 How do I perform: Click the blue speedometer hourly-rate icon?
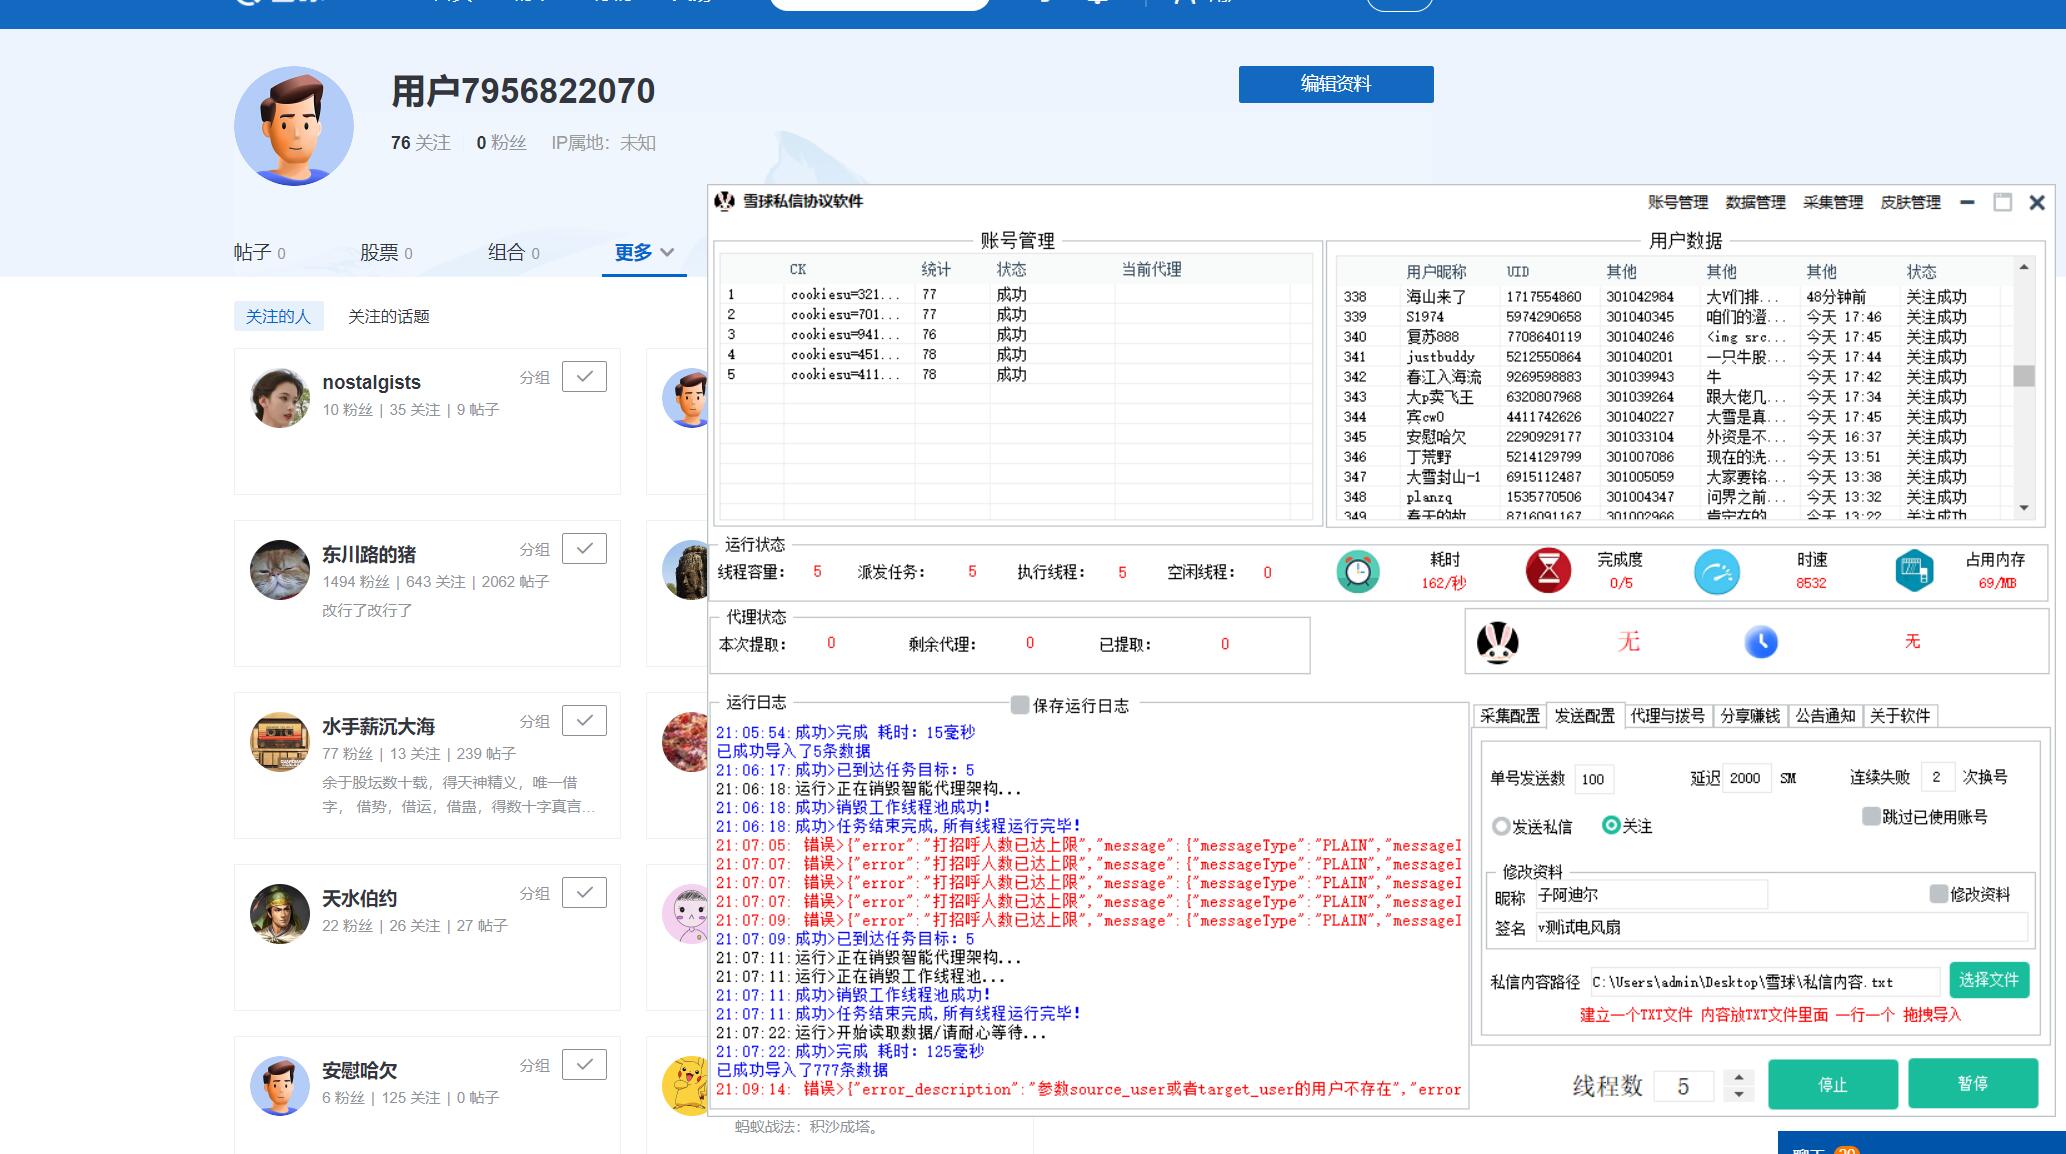(1716, 572)
